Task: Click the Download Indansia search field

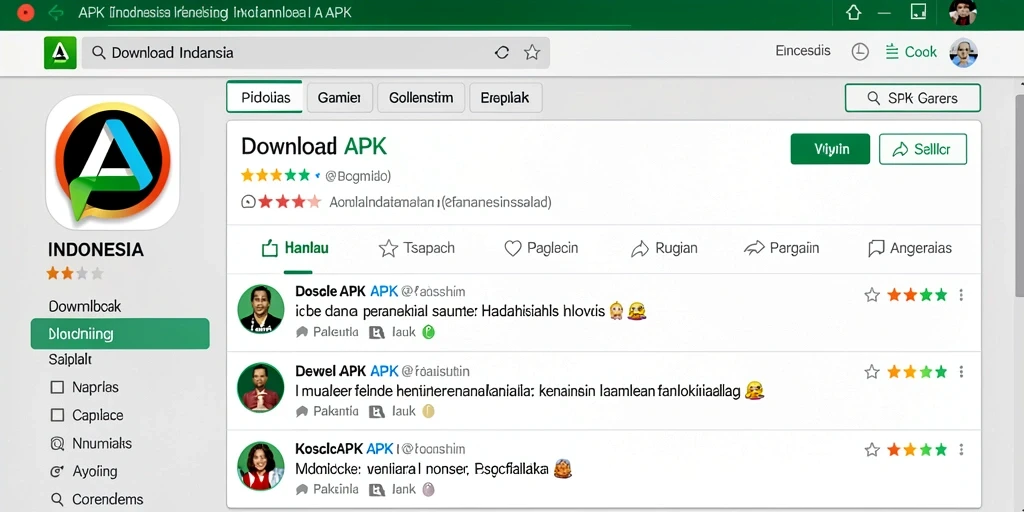Action: click(315, 53)
